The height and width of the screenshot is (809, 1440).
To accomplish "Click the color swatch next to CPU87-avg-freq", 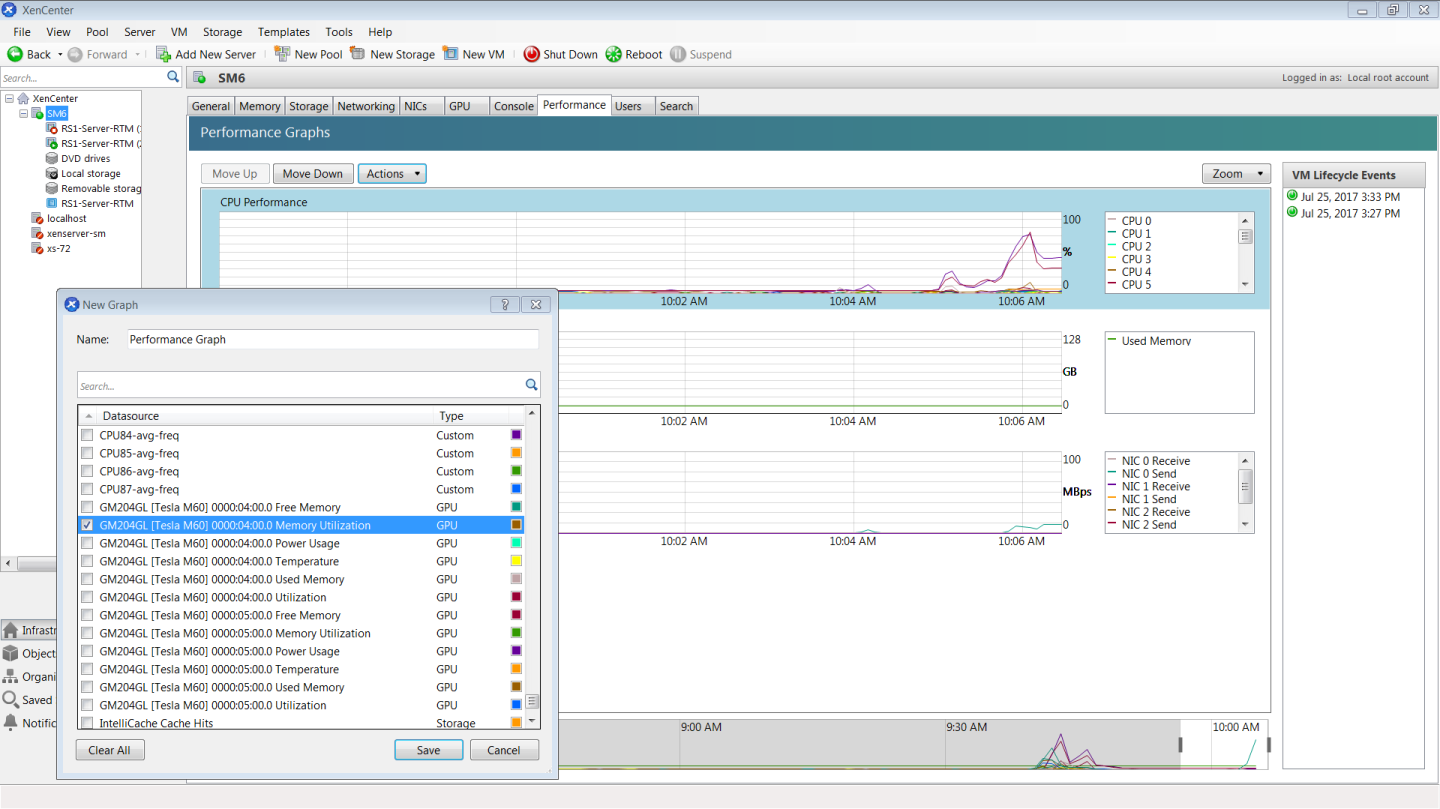I will pyautogui.click(x=517, y=489).
